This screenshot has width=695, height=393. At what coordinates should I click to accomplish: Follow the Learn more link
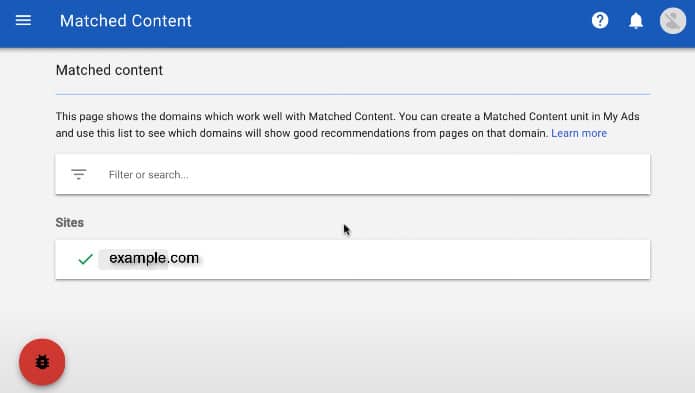[x=579, y=133]
